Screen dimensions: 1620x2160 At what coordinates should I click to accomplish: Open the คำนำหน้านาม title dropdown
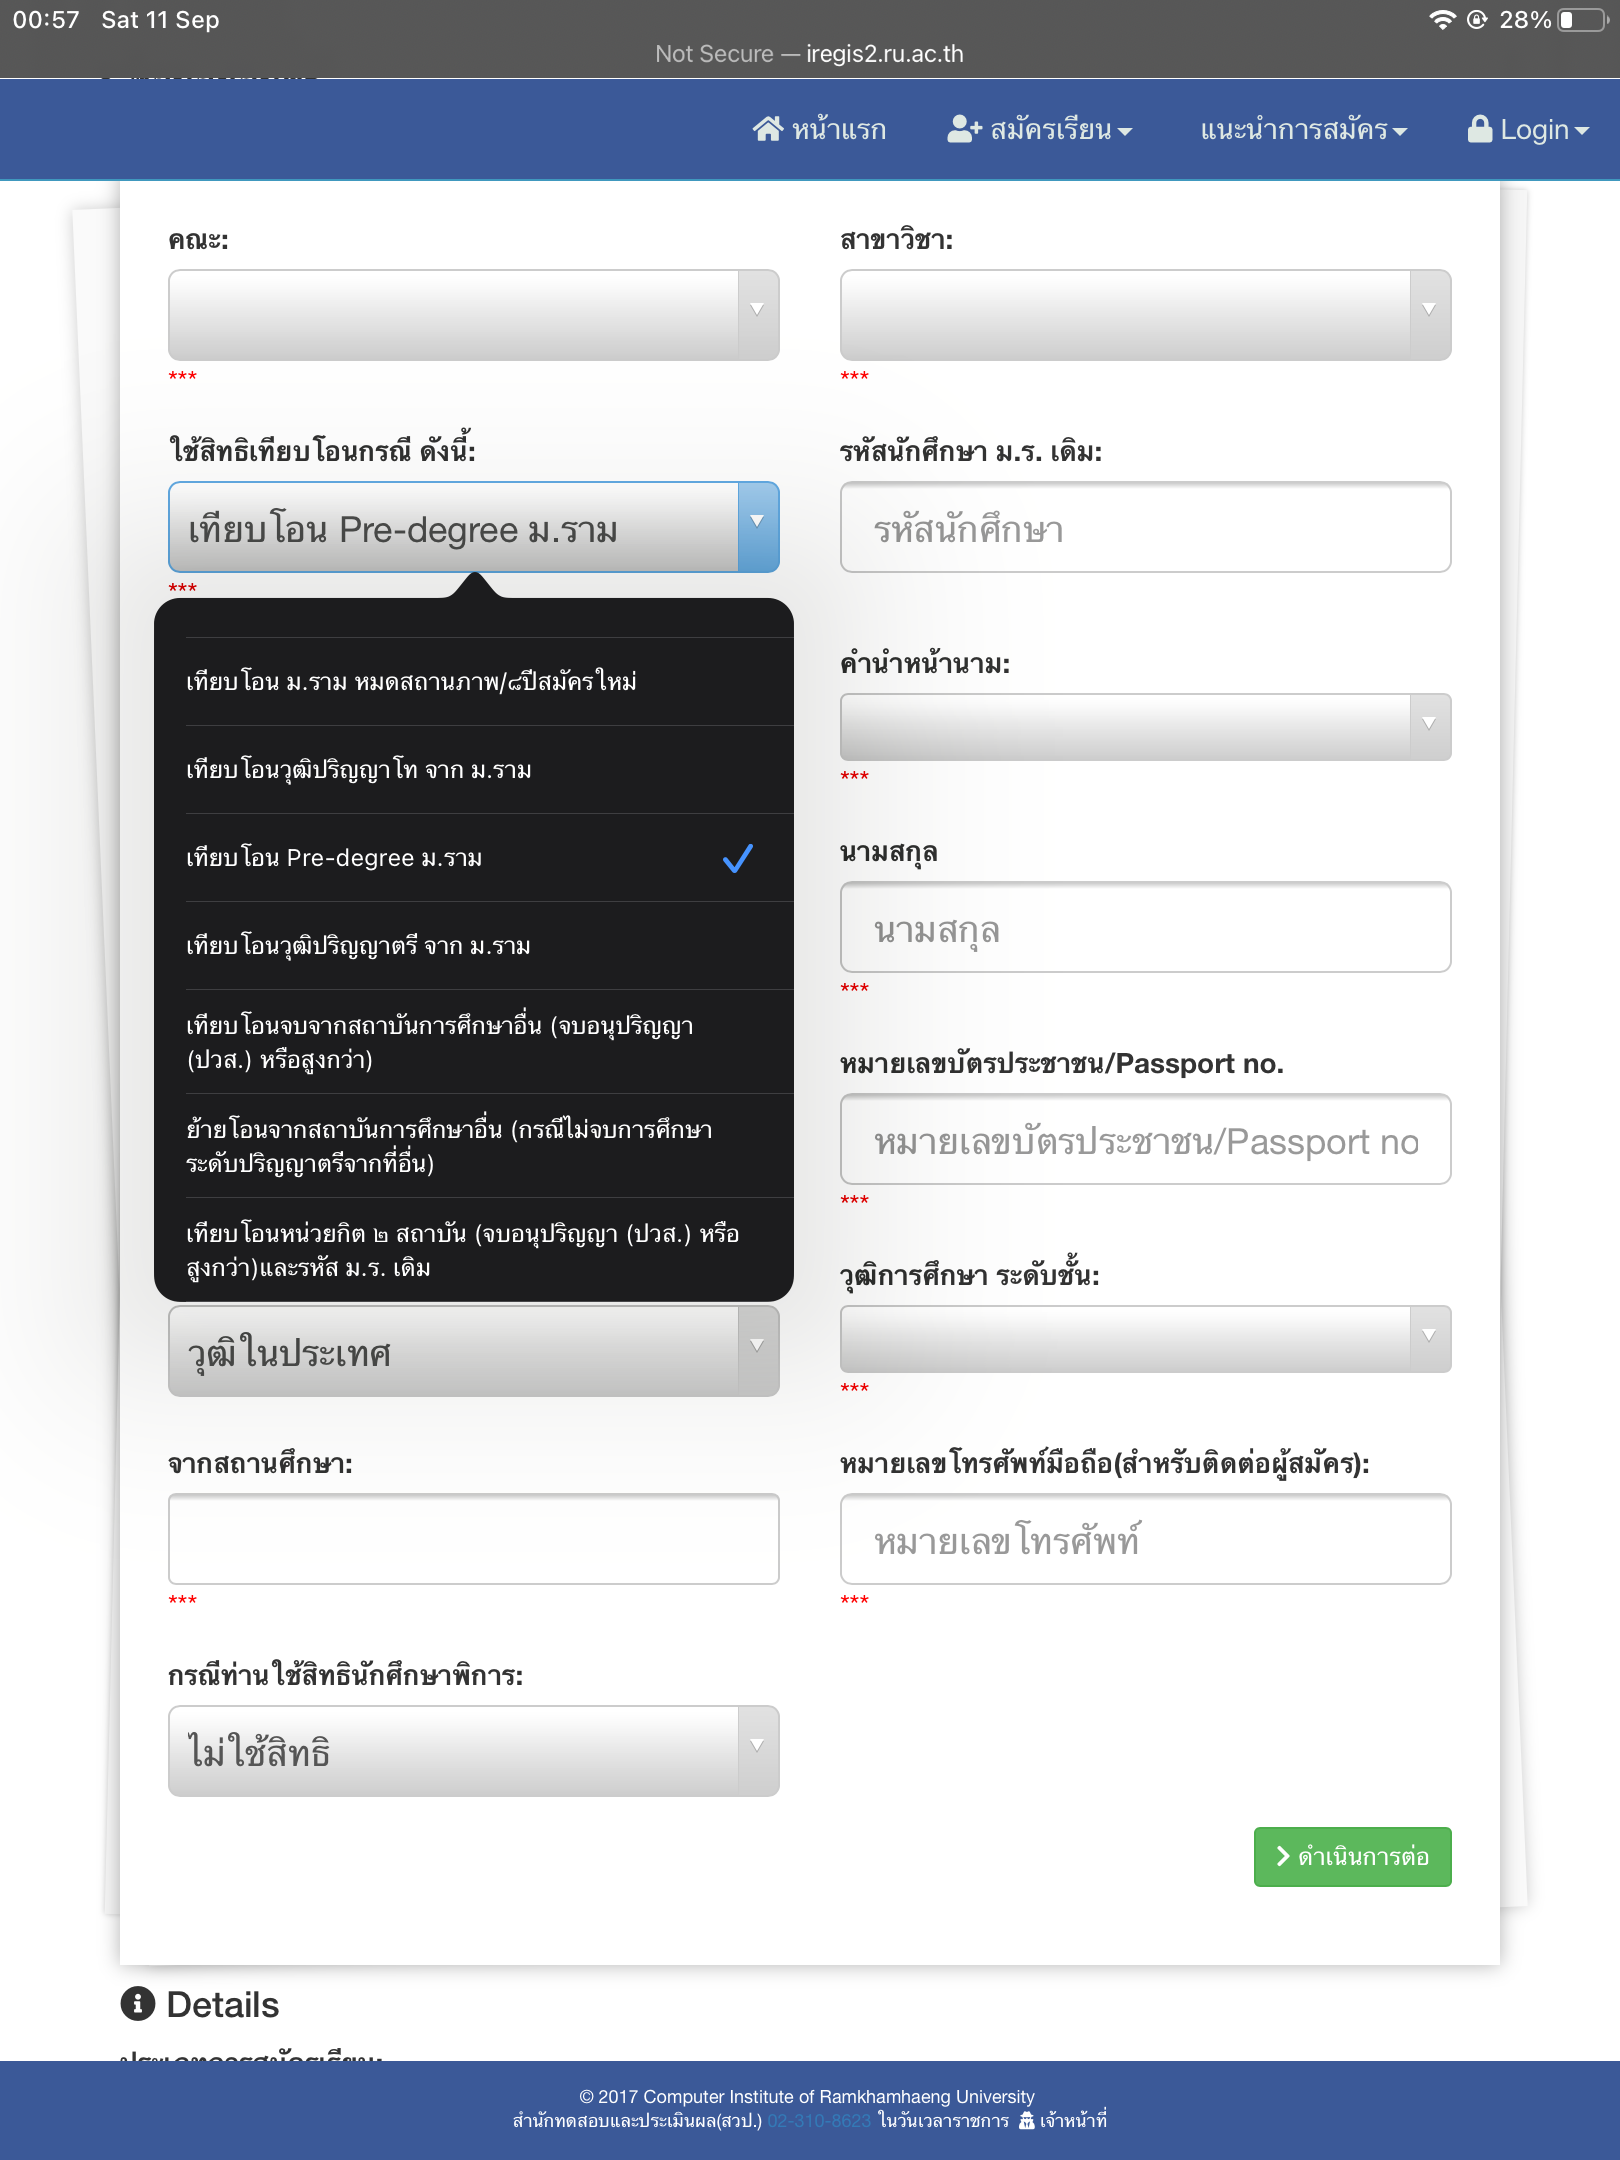[1146, 727]
